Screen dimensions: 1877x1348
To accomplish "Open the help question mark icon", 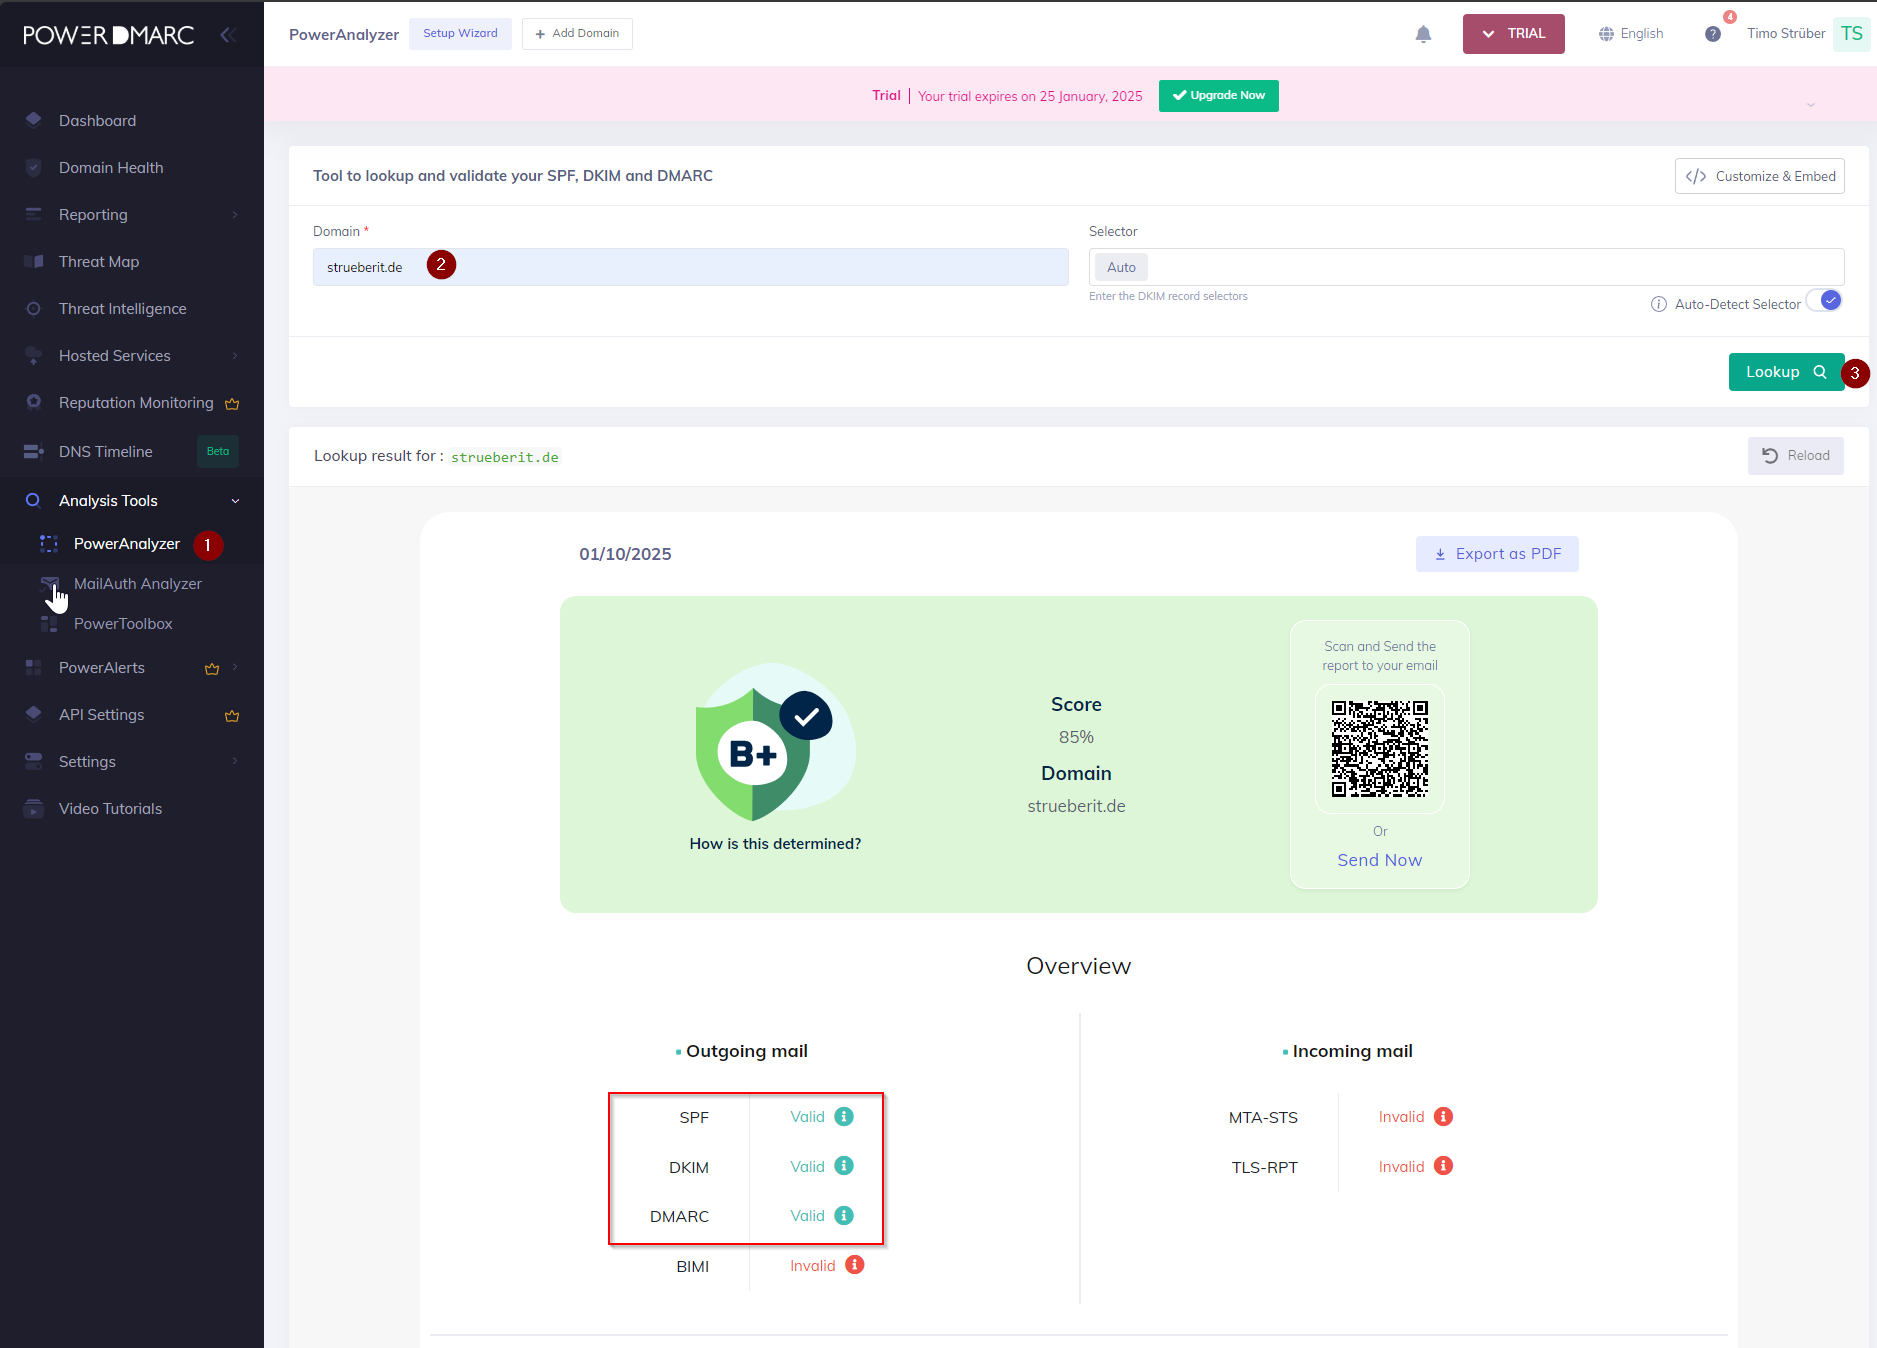I will [x=1712, y=34].
